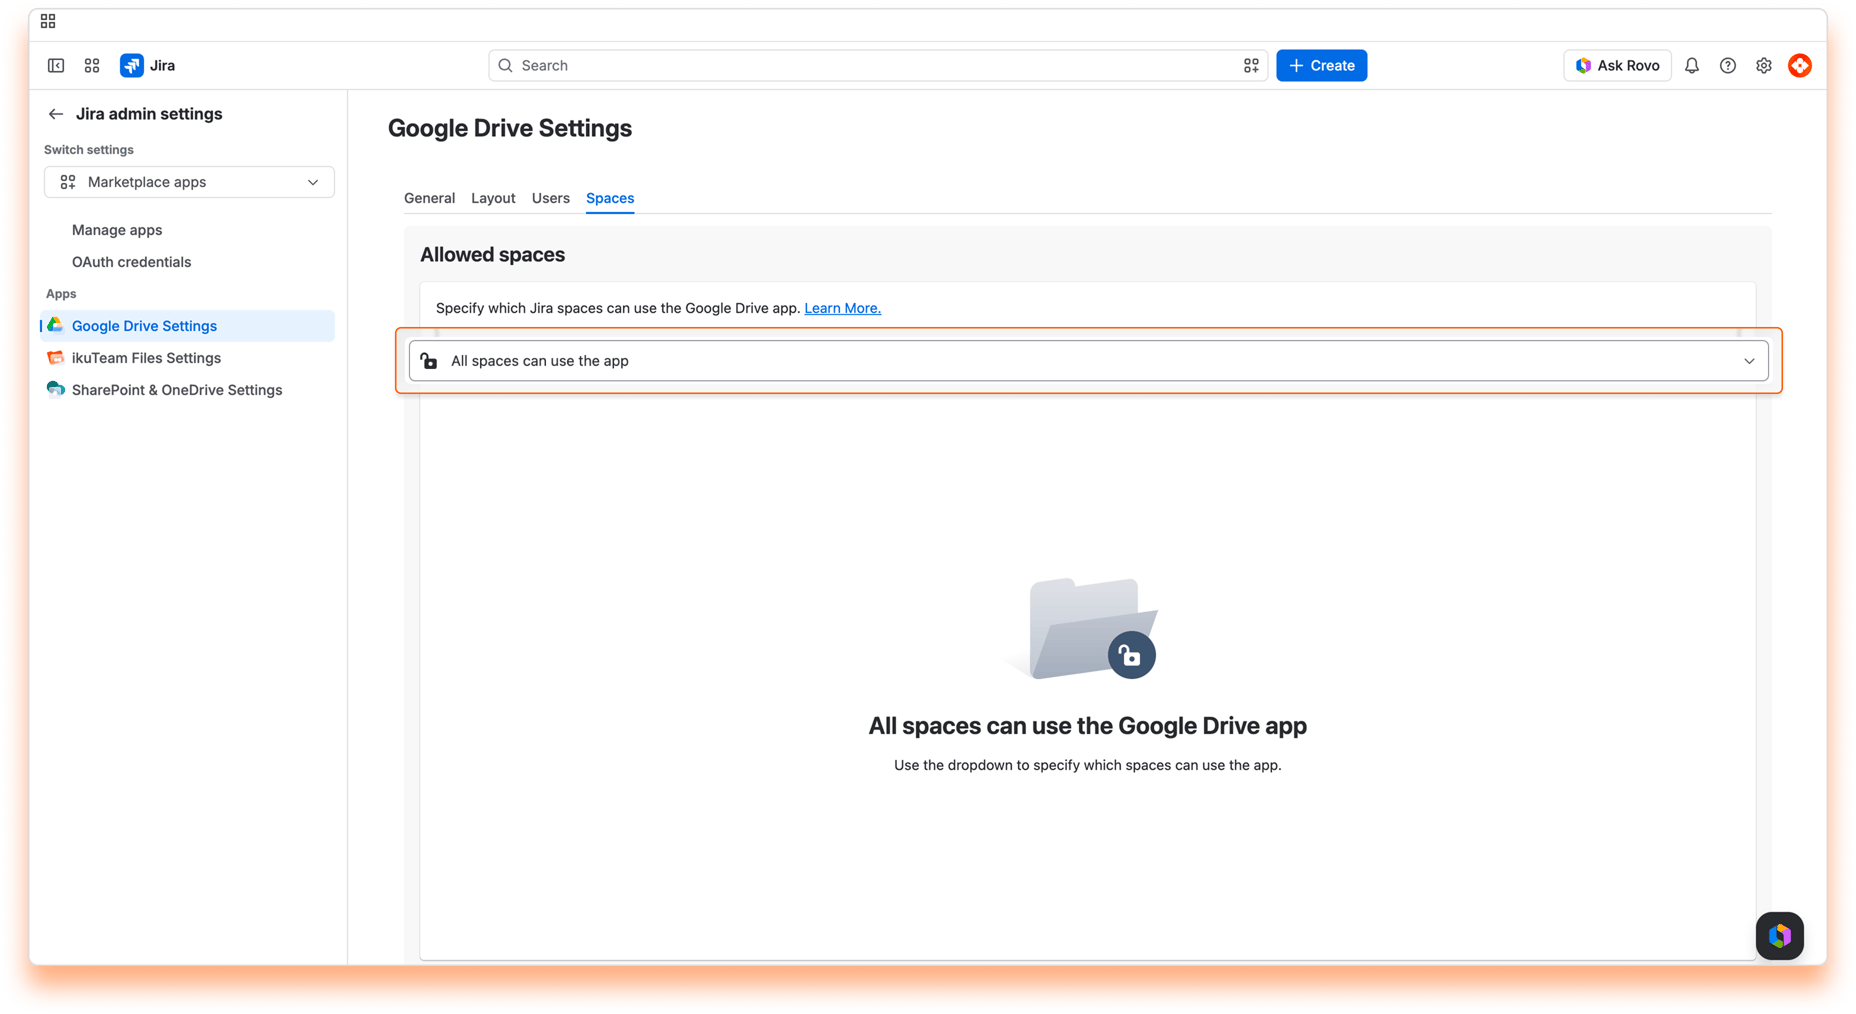Collapse the sidebar with the panel icon

[56, 66]
